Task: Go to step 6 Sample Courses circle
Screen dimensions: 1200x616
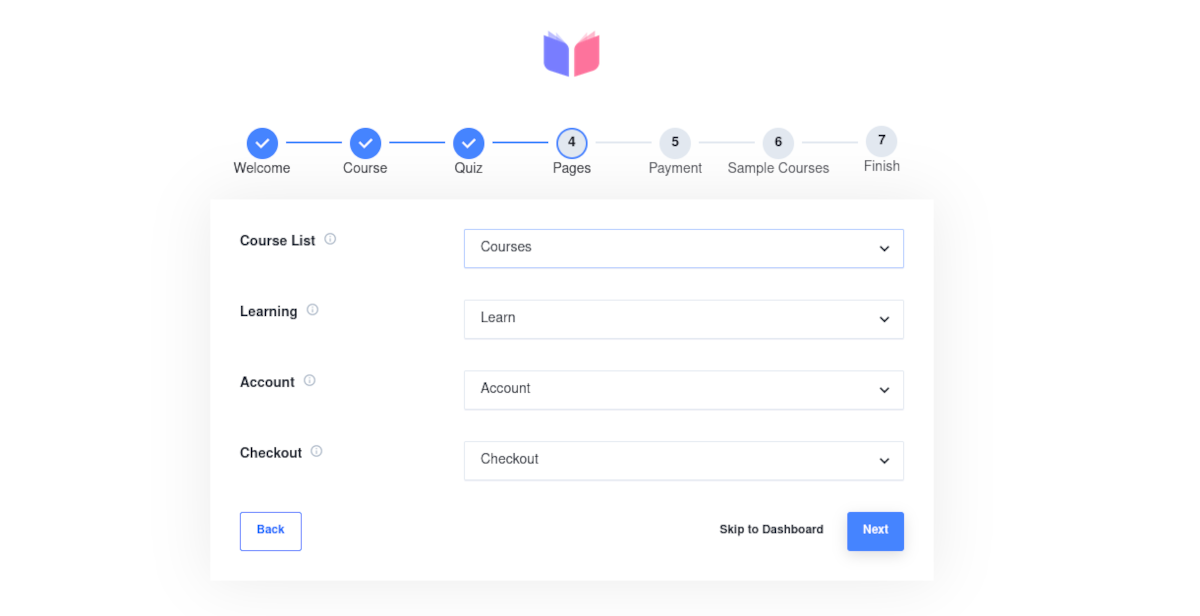Action: (778, 143)
